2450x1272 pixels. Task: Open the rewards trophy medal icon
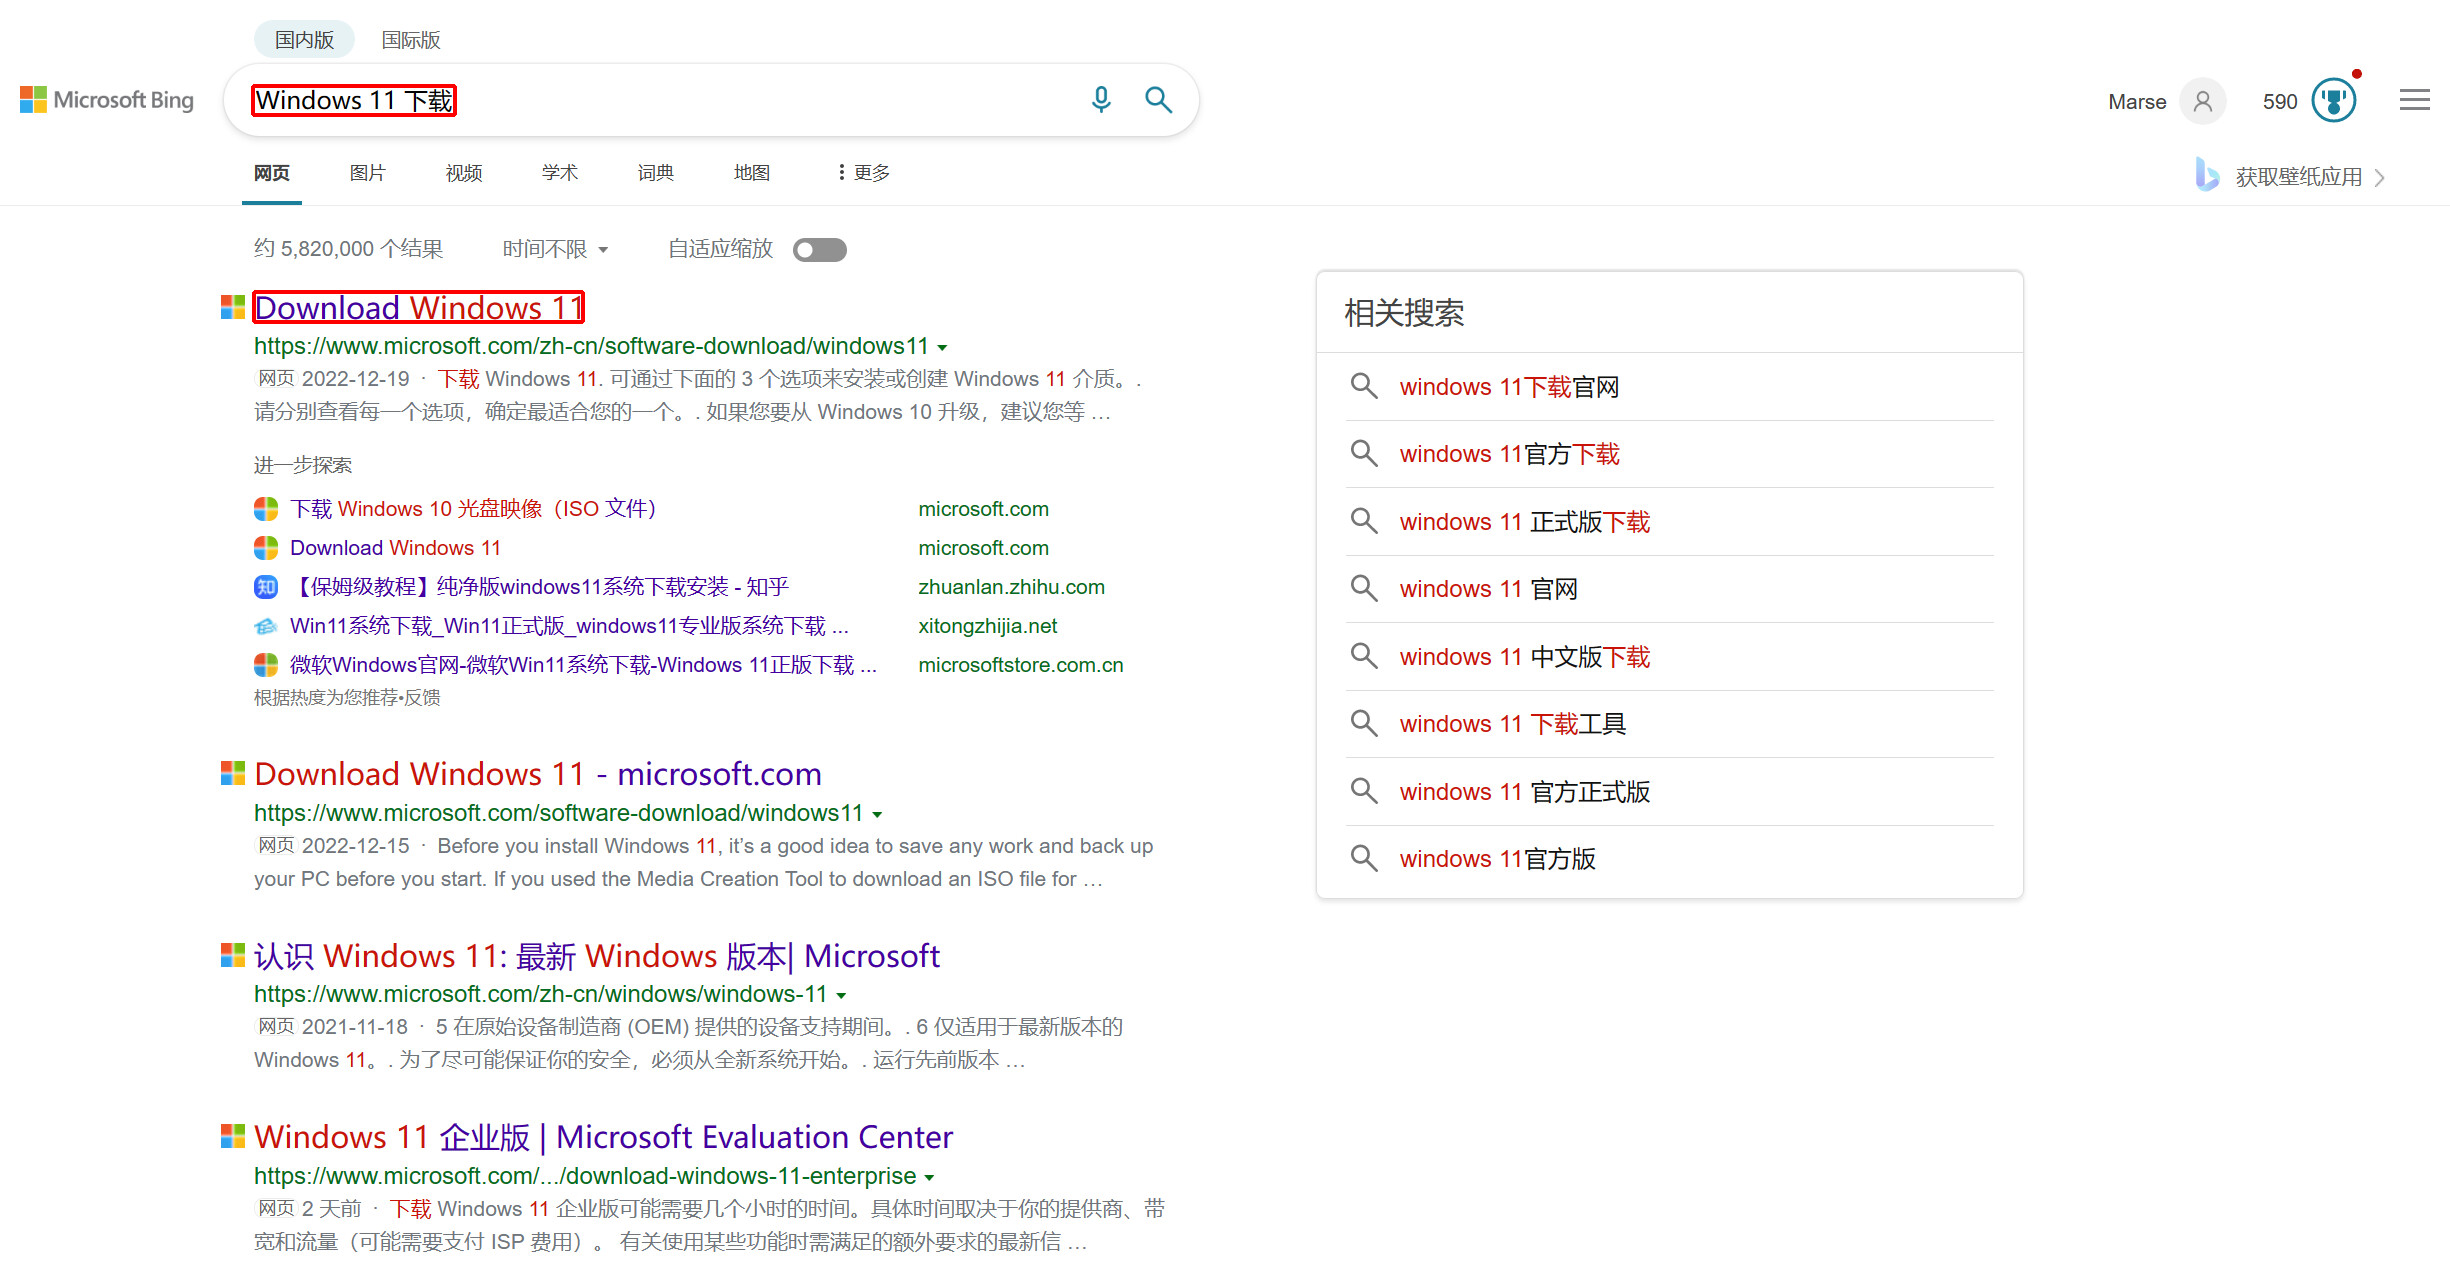tap(2334, 101)
